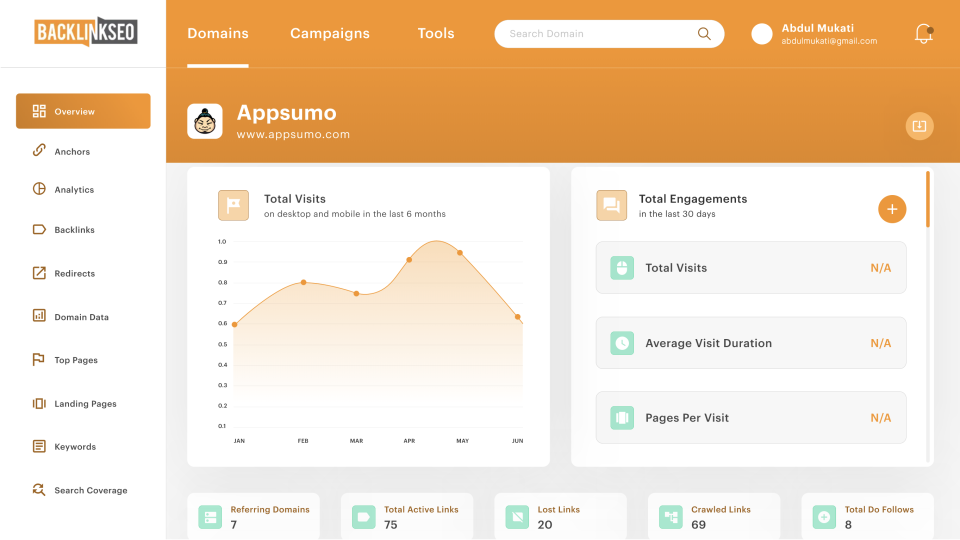The height and width of the screenshot is (540, 960).
Task: Click the Referring Domains icon
Action: [x=210, y=517]
